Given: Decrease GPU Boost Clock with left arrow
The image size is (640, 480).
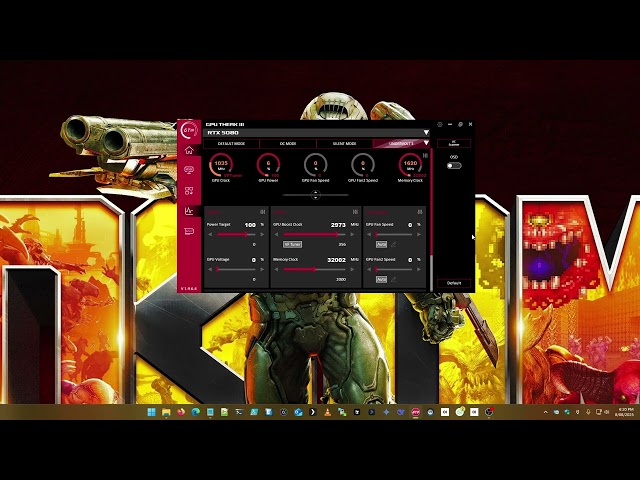Looking at the screenshot, I should click(276, 235).
